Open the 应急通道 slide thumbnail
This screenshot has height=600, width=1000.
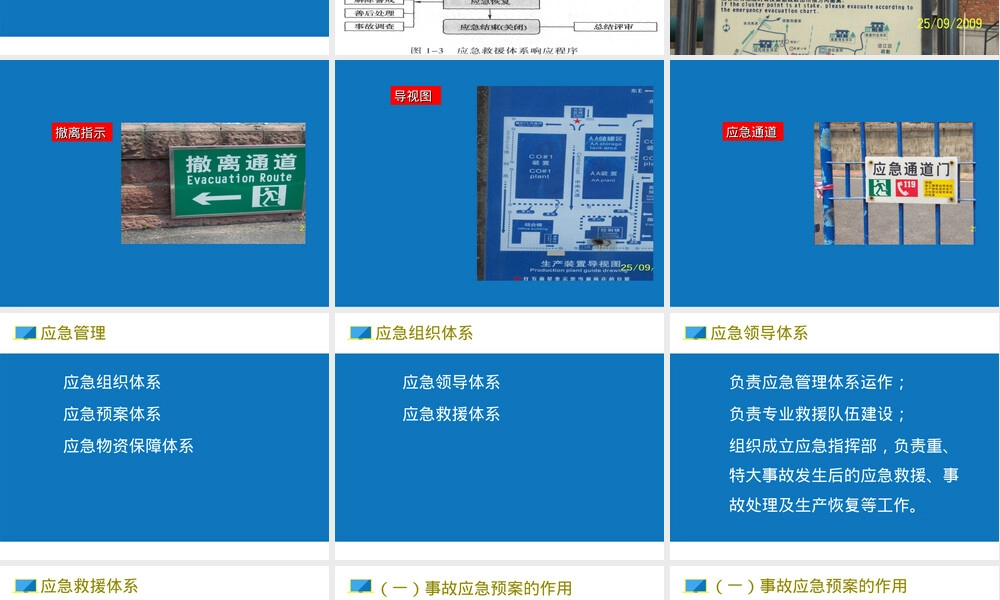(x=834, y=183)
